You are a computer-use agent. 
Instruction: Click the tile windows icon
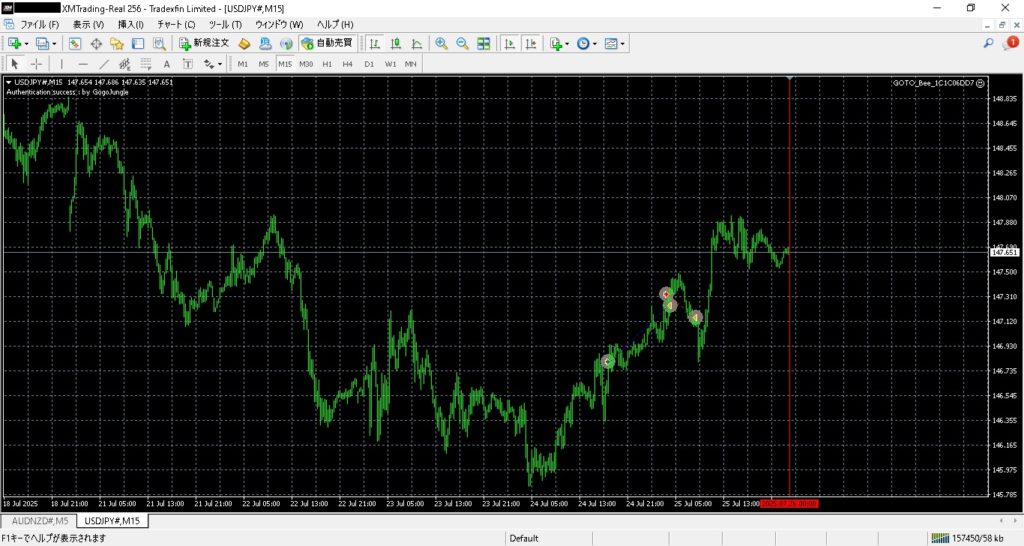(484, 44)
